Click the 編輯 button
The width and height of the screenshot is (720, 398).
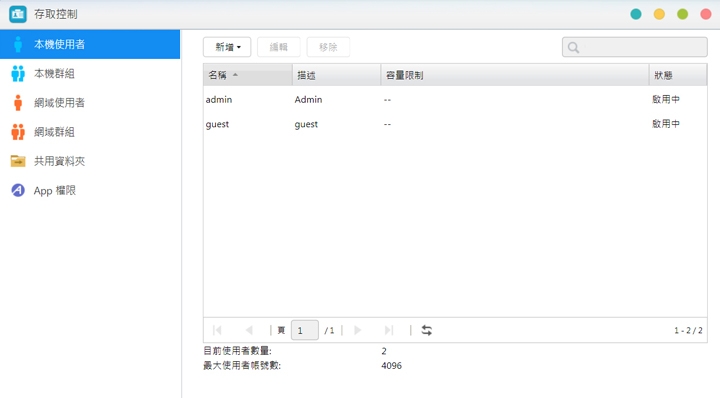pyautogui.click(x=279, y=47)
